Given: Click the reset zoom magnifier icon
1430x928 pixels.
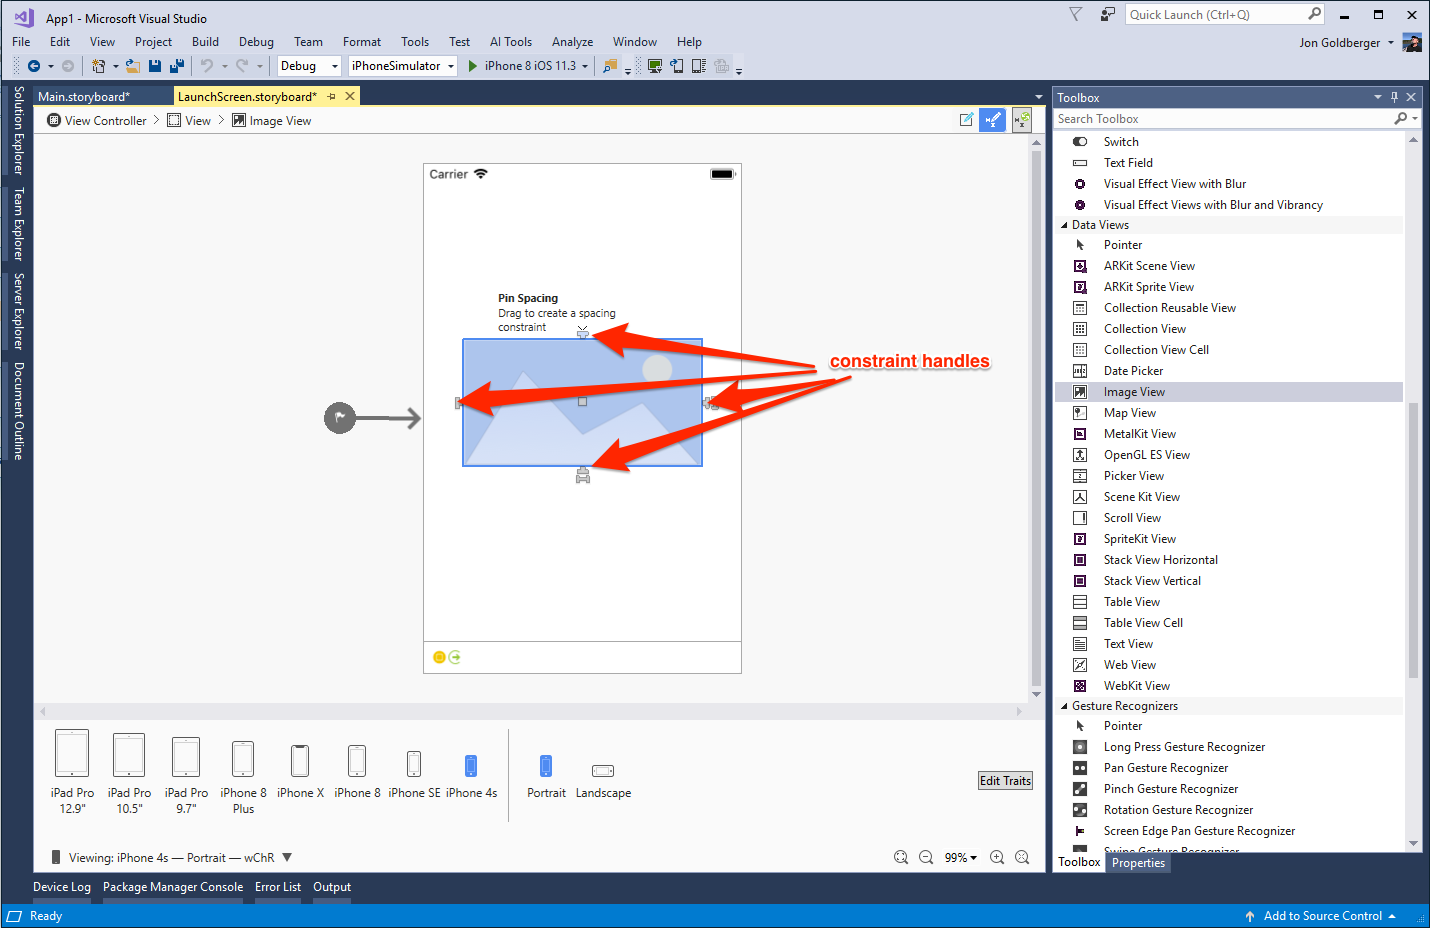Looking at the screenshot, I should point(1022,857).
